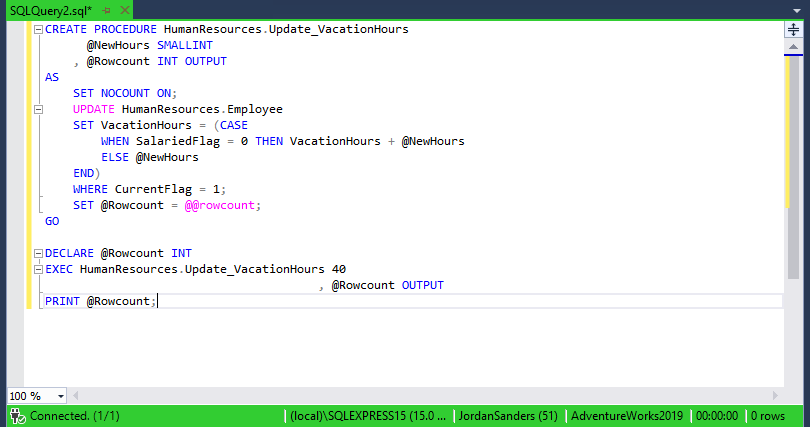Click the END keyword

[x=83, y=173]
